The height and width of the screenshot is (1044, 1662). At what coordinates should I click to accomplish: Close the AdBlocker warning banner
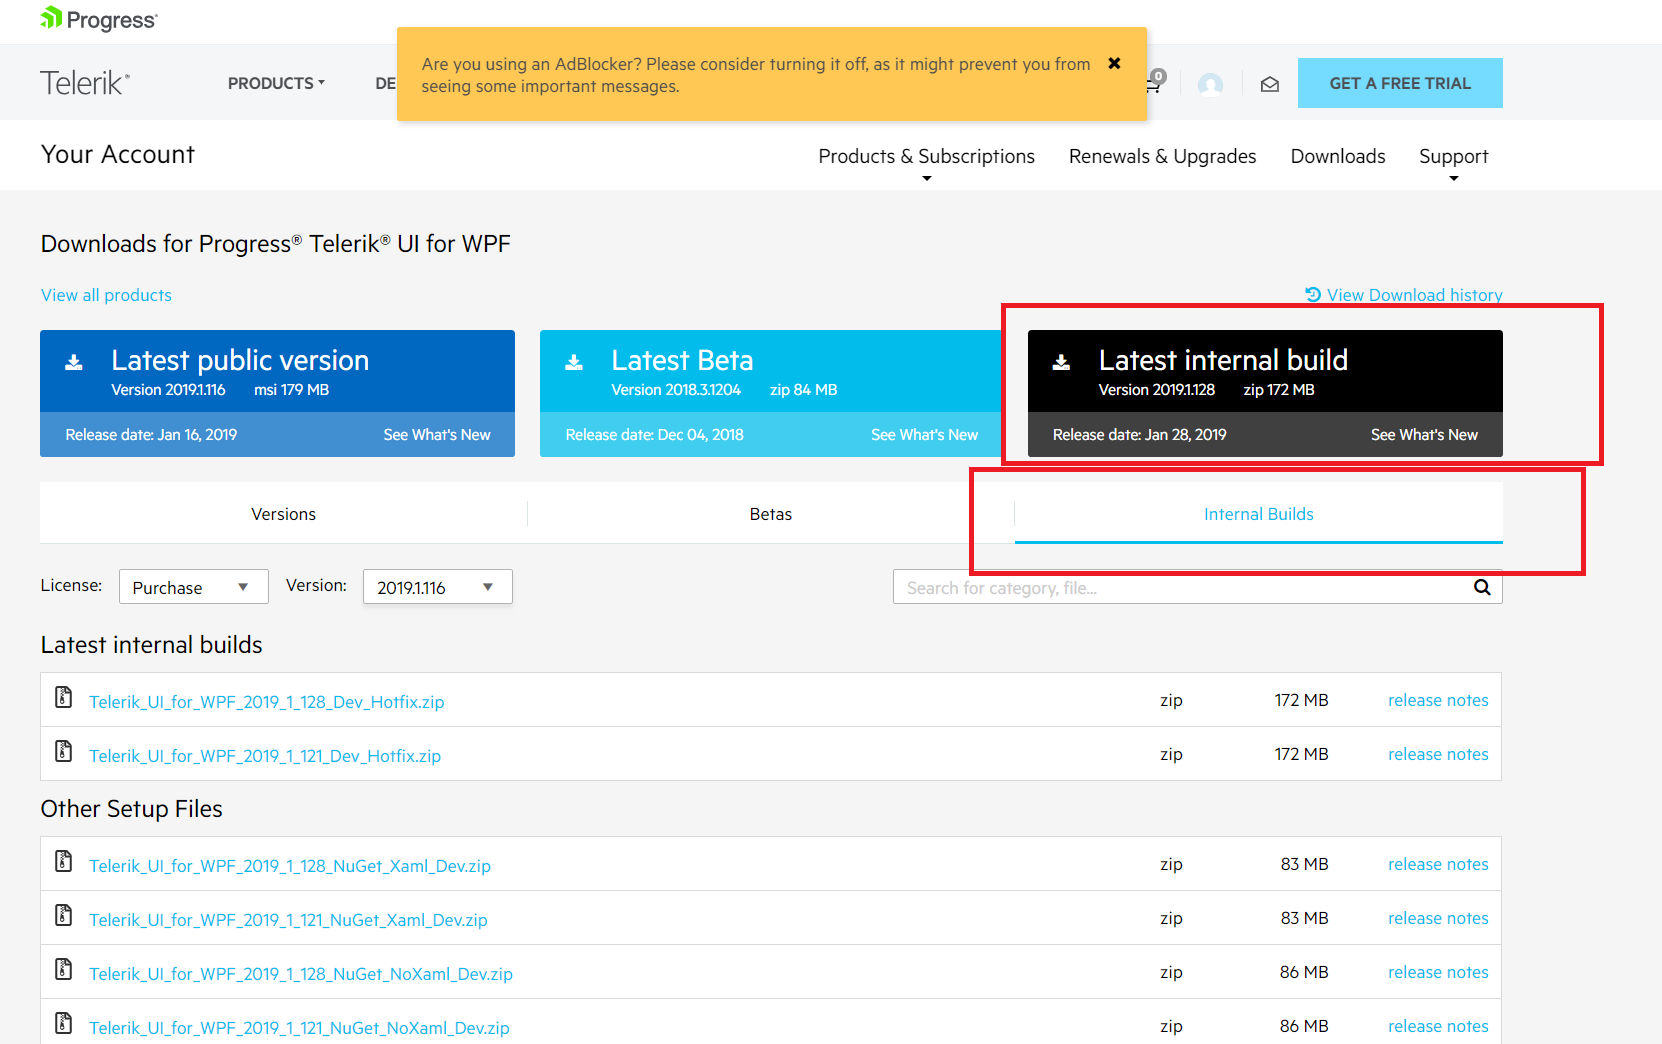1114,63
